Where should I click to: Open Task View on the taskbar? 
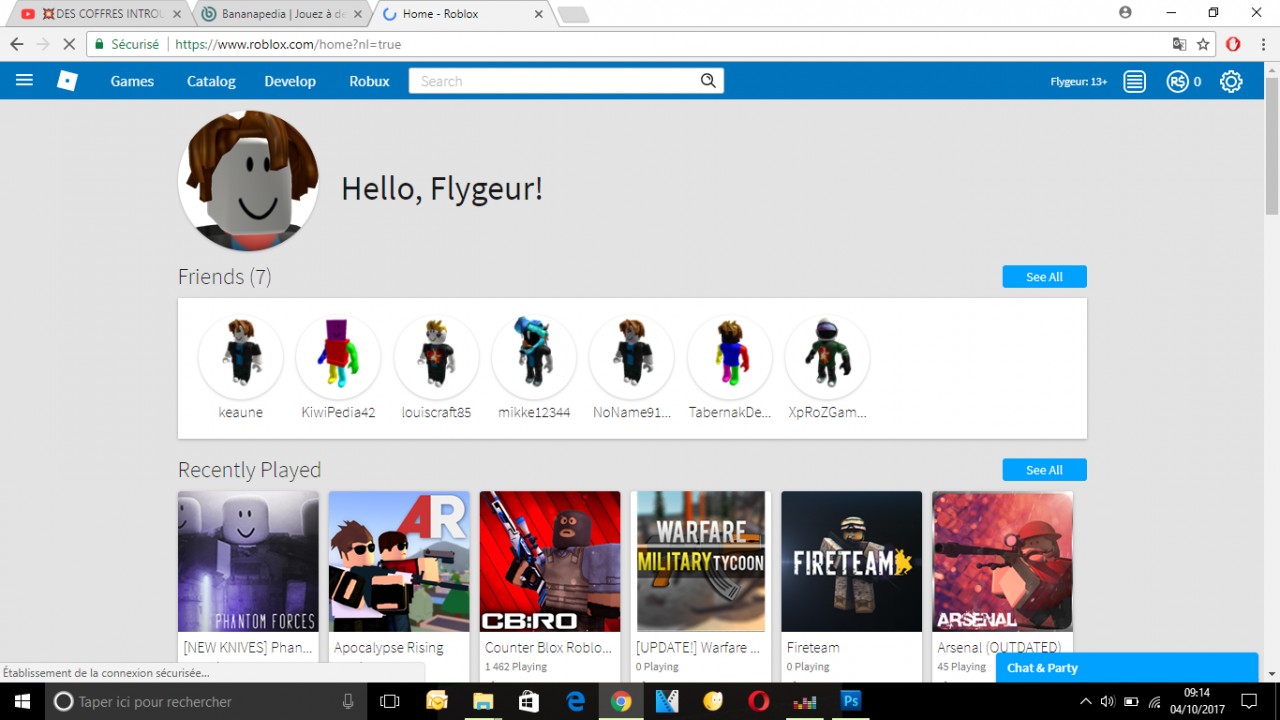coord(390,701)
